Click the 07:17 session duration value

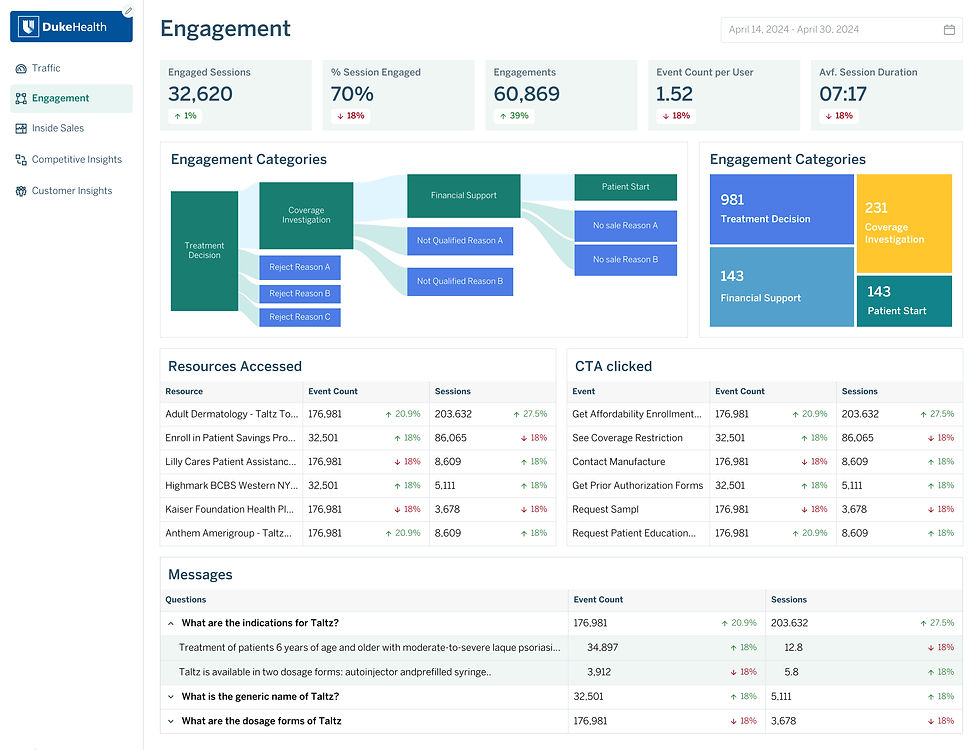click(x=843, y=94)
